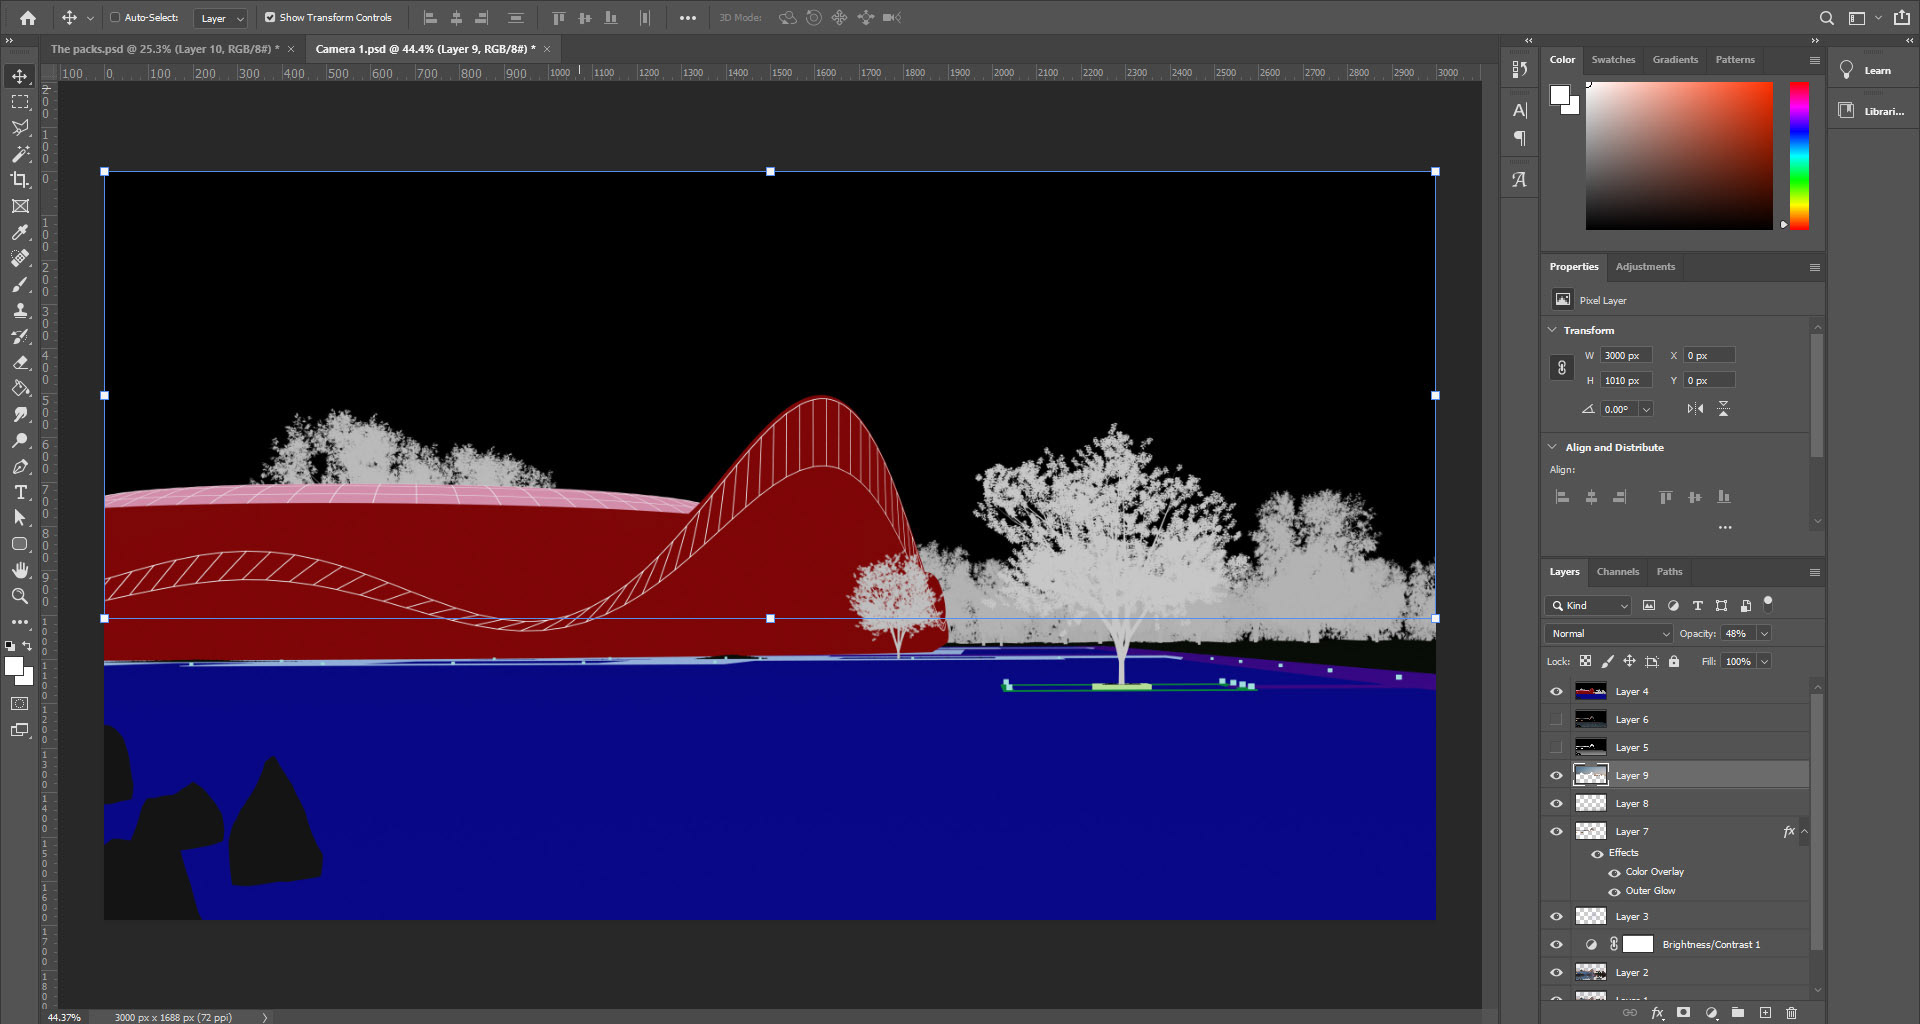The image size is (1920, 1024).
Task: Collapse the Transform section
Action: [x=1552, y=330]
